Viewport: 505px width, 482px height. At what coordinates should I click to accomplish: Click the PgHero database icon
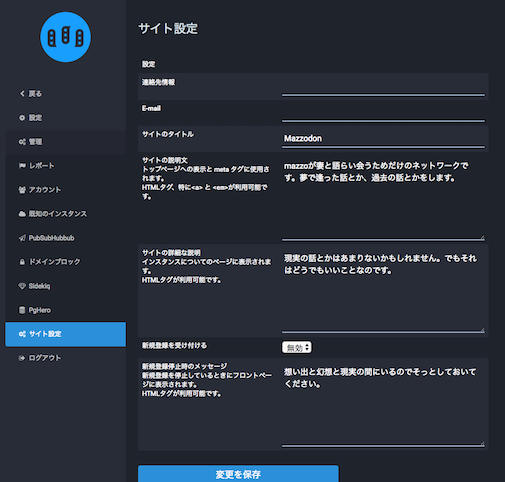click(22, 310)
